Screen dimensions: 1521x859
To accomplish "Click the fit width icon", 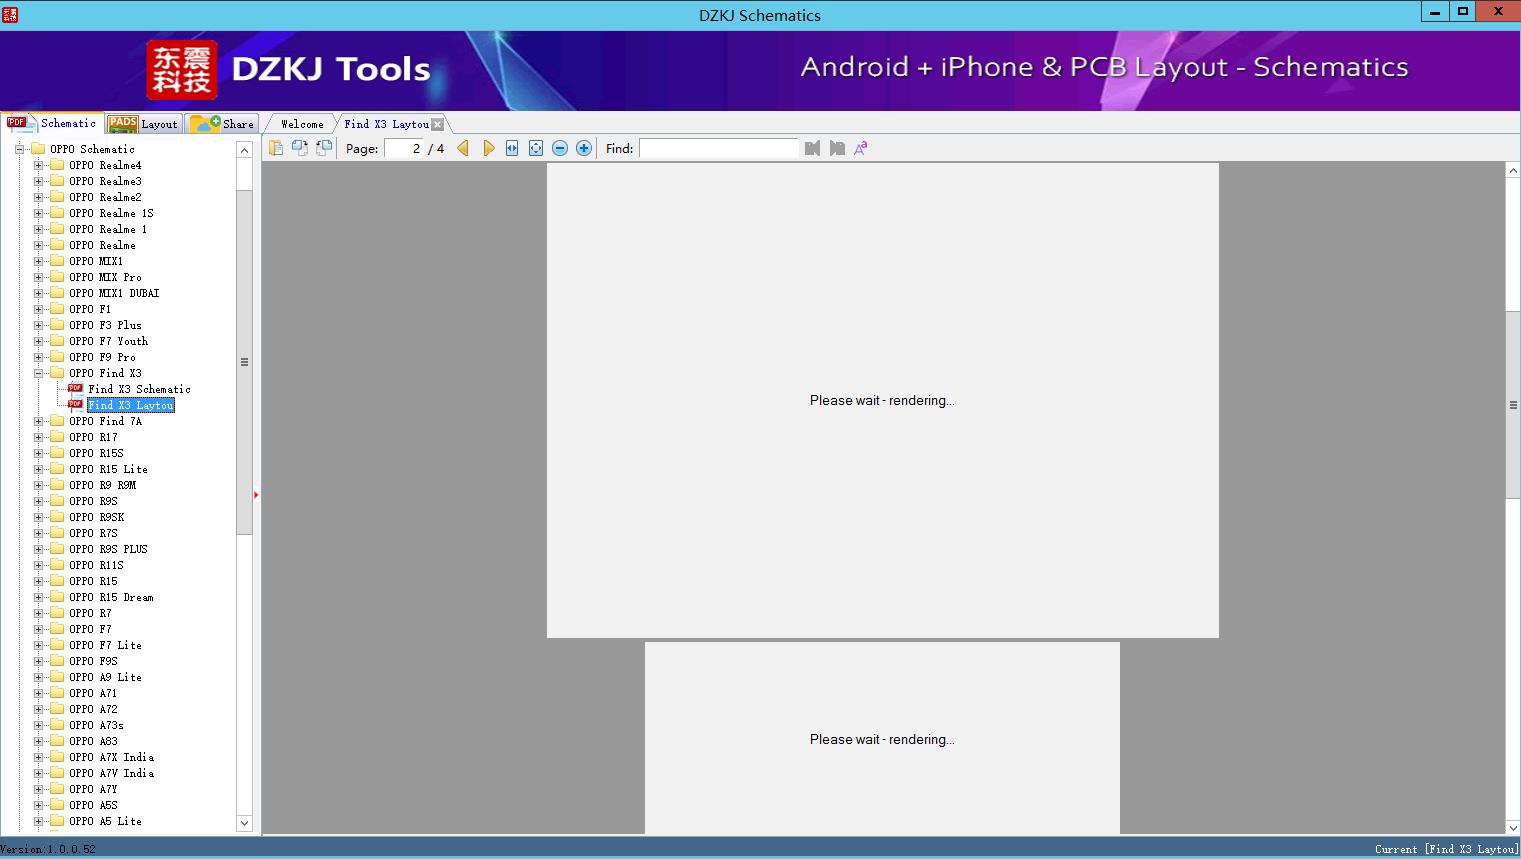I will (512, 148).
